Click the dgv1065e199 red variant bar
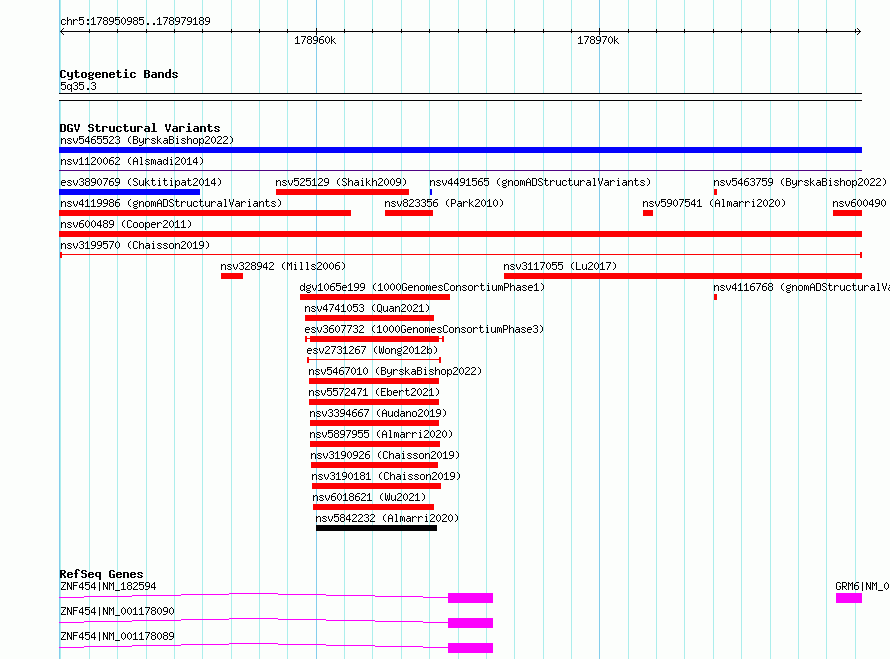This screenshot has height=659, width=890. click(375, 297)
